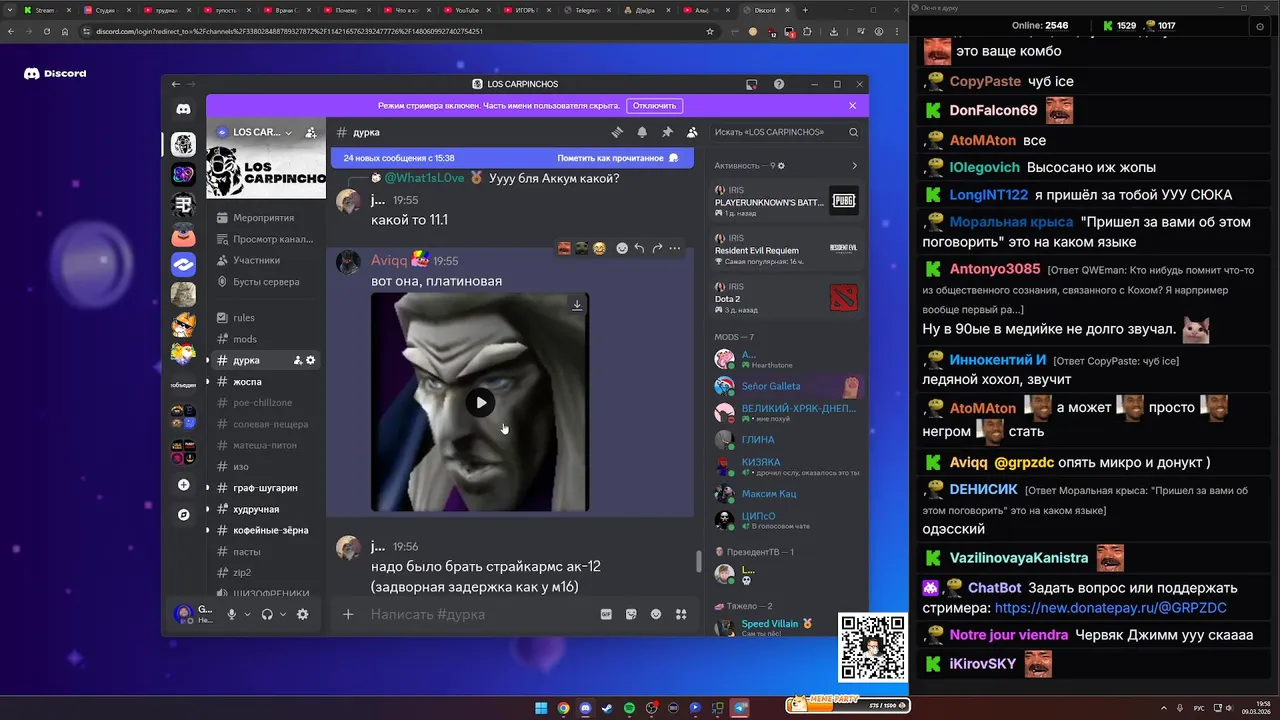This screenshot has height=720, width=1280.
Task: Click Aviqq username in Discord chat
Action: tap(389, 260)
